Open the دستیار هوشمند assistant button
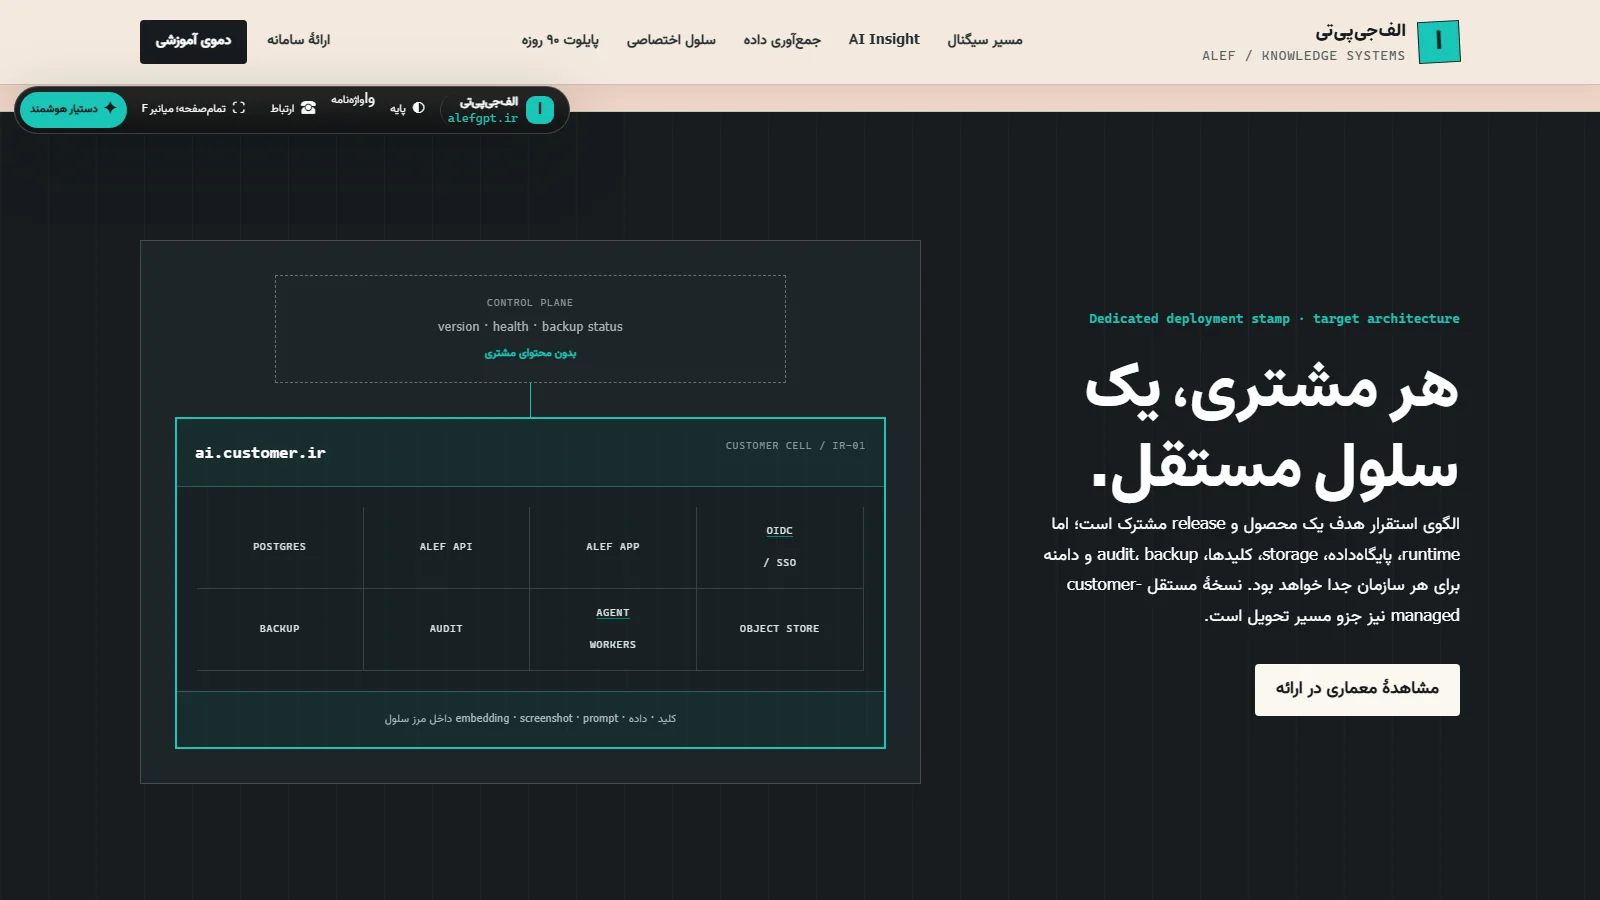The image size is (1600, 900). tap(73, 108)
